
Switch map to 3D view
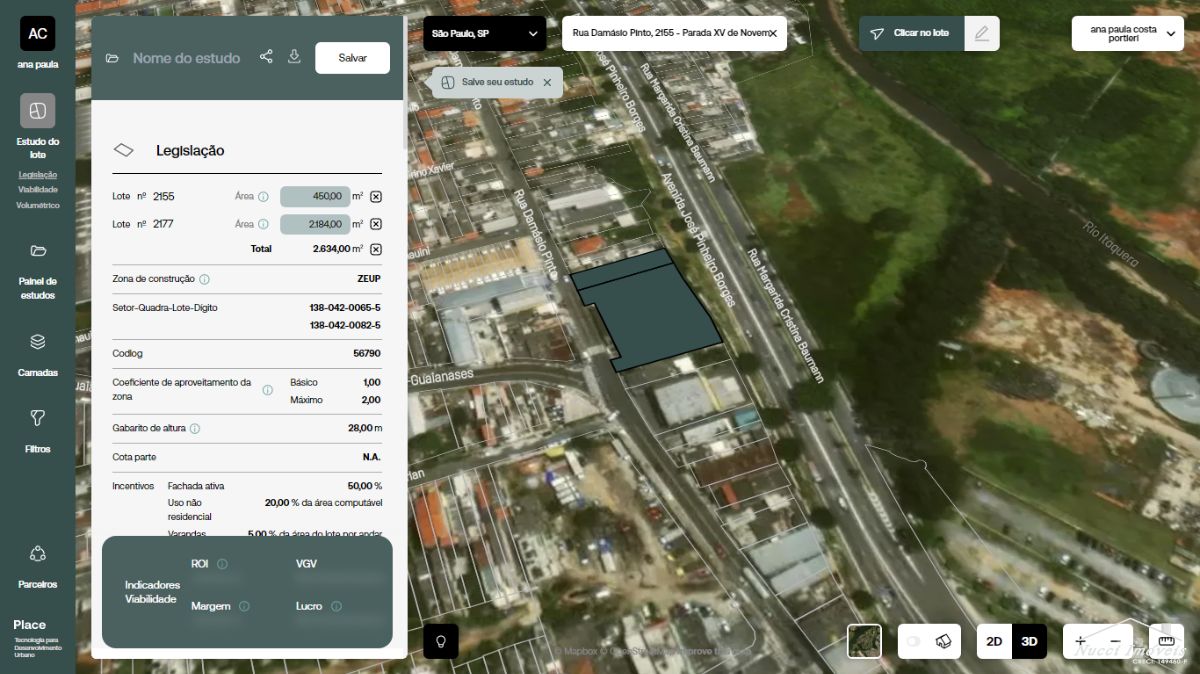[x=1029, y=641]
